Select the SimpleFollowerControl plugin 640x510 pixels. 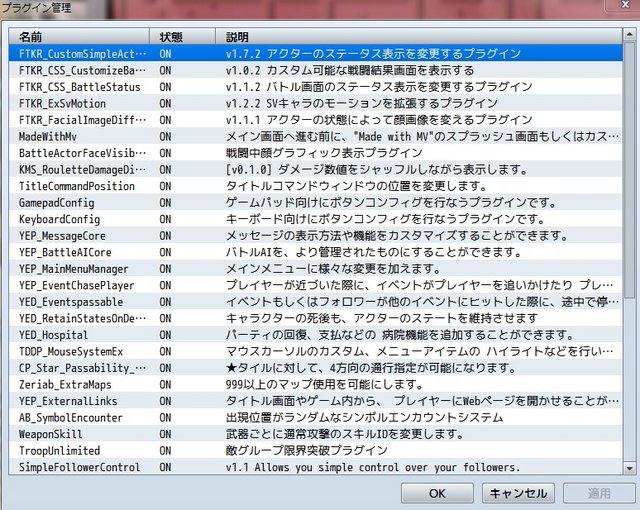click(x=316, y=467)
